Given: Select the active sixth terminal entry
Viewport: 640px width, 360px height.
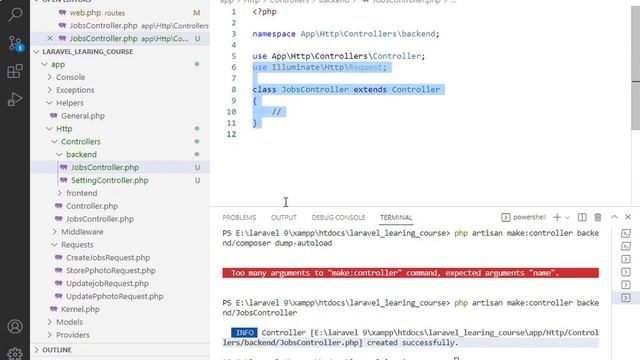Looking at the screenshot, I should coord(625,298).
